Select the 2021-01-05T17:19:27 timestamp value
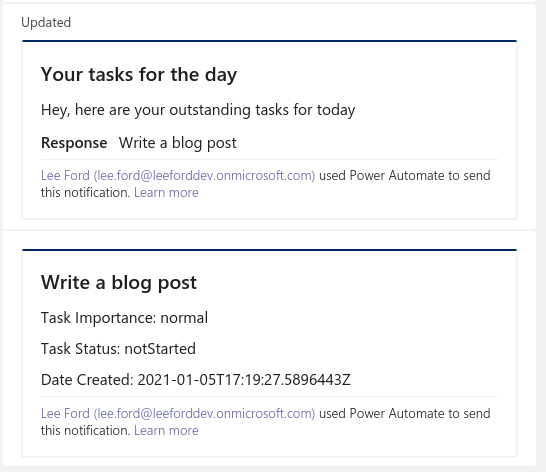 tap(244, 380)
